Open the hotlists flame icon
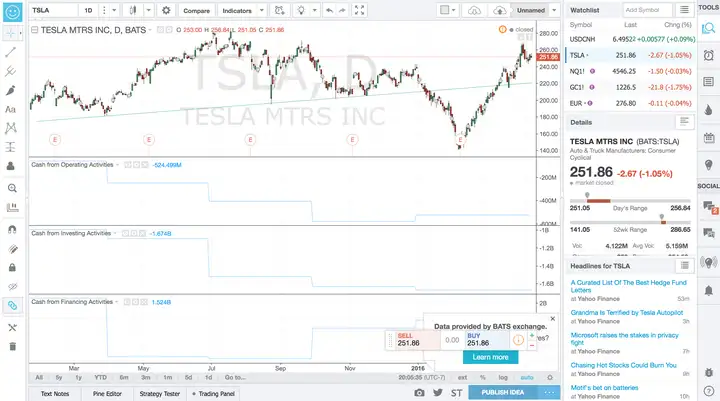Screen dimensions: 720x401 pyautogui.click(x=709, y=109)
